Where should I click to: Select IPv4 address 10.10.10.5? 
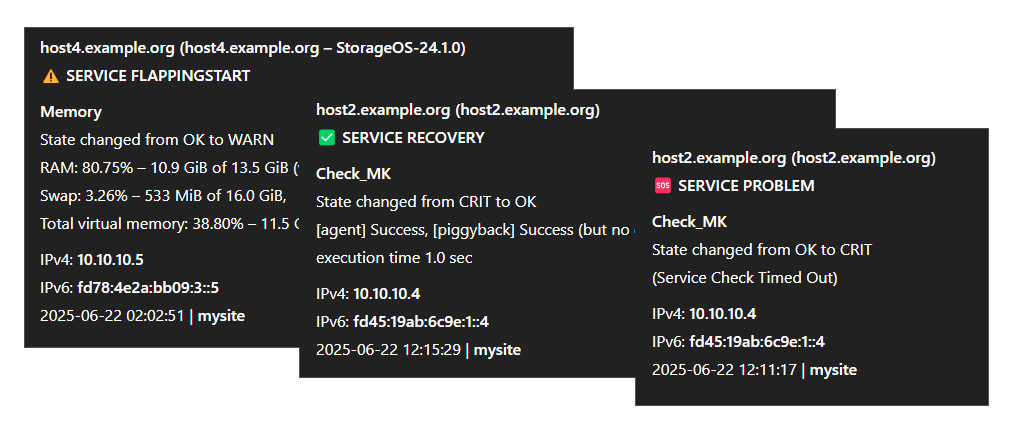coord(111,260)
